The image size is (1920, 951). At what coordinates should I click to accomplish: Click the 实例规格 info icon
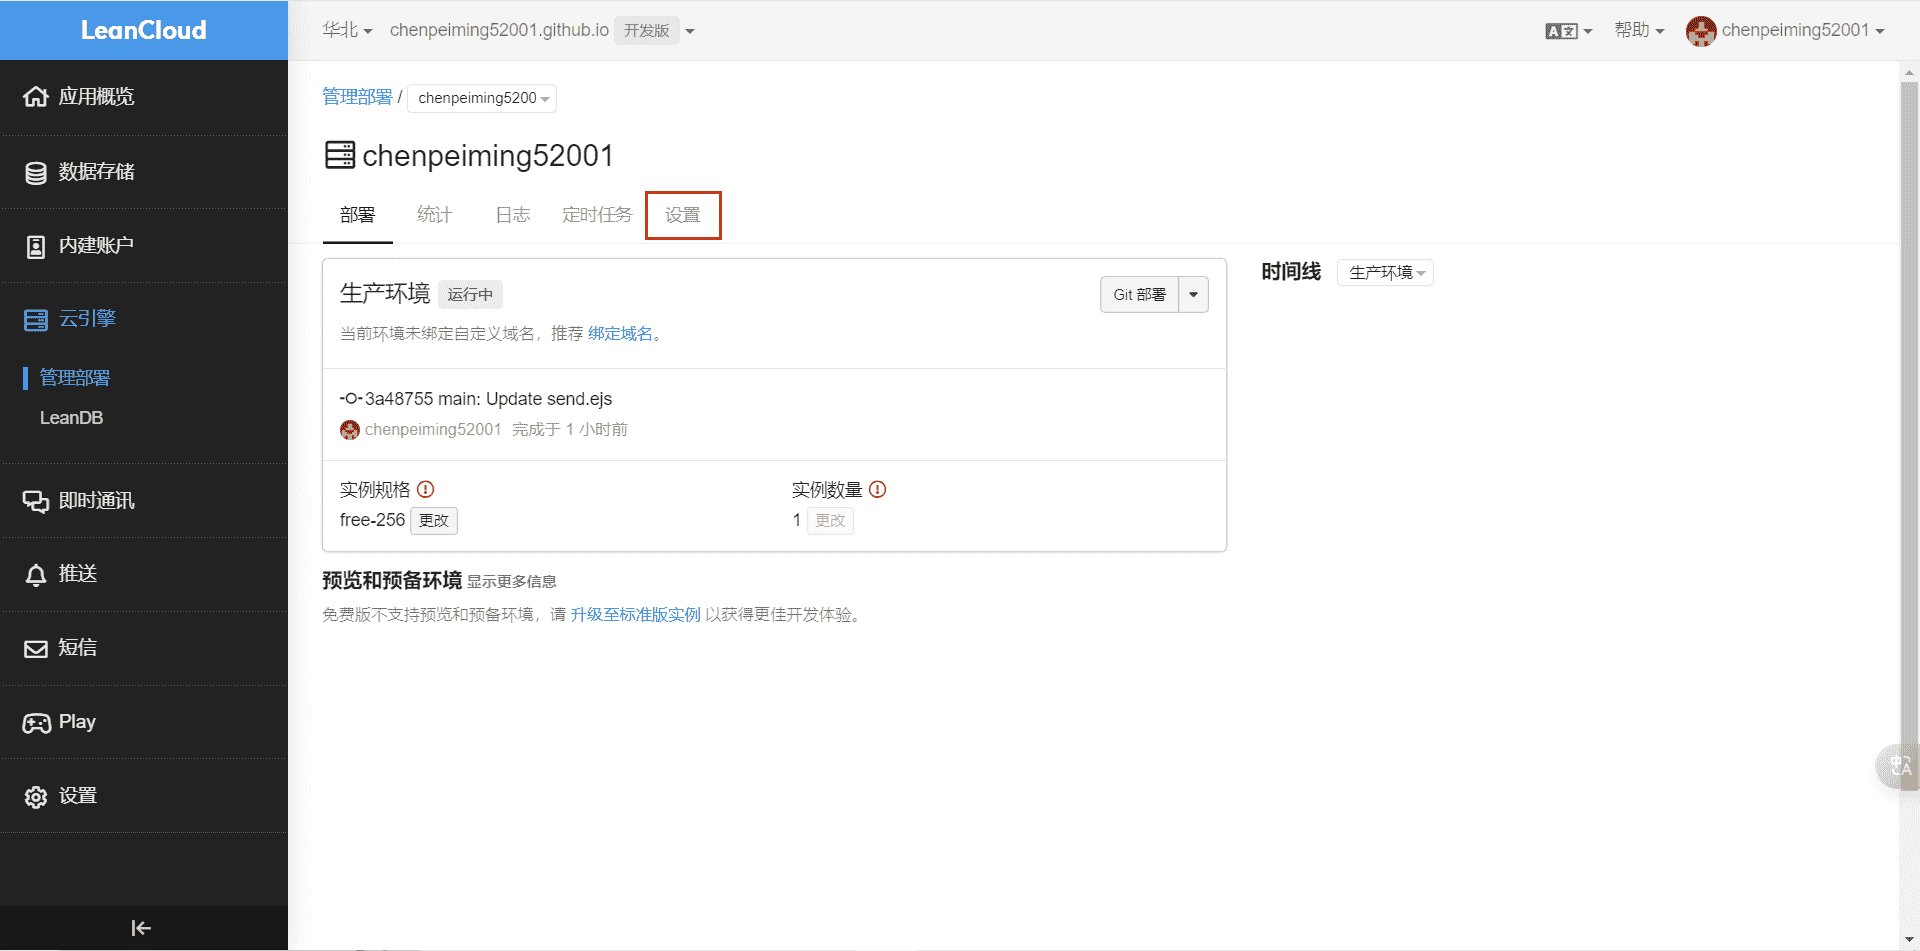426,489
